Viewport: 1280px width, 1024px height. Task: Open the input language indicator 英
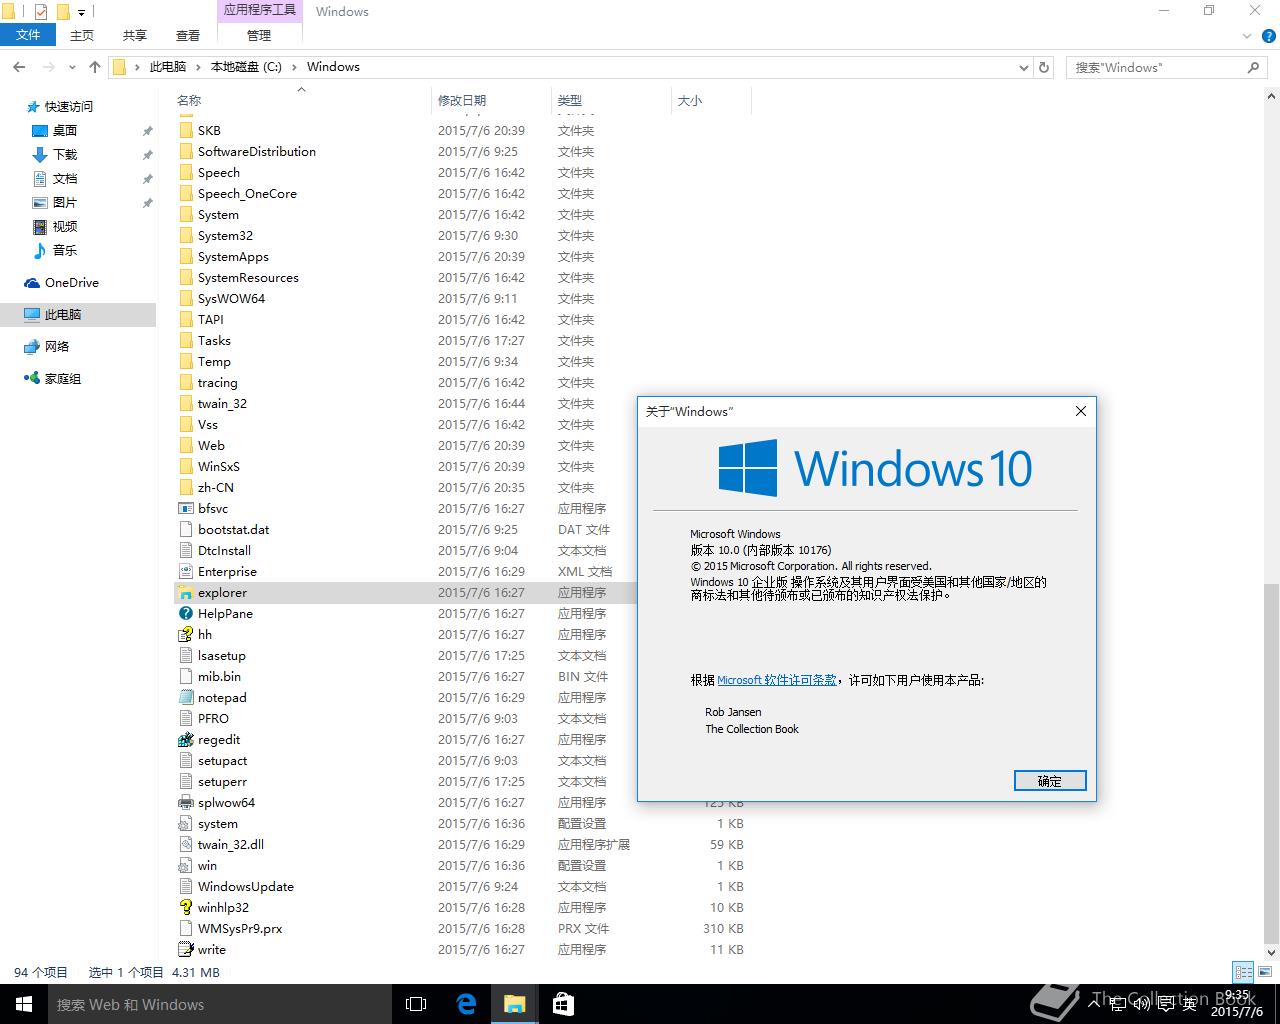pos(1190,1004)
